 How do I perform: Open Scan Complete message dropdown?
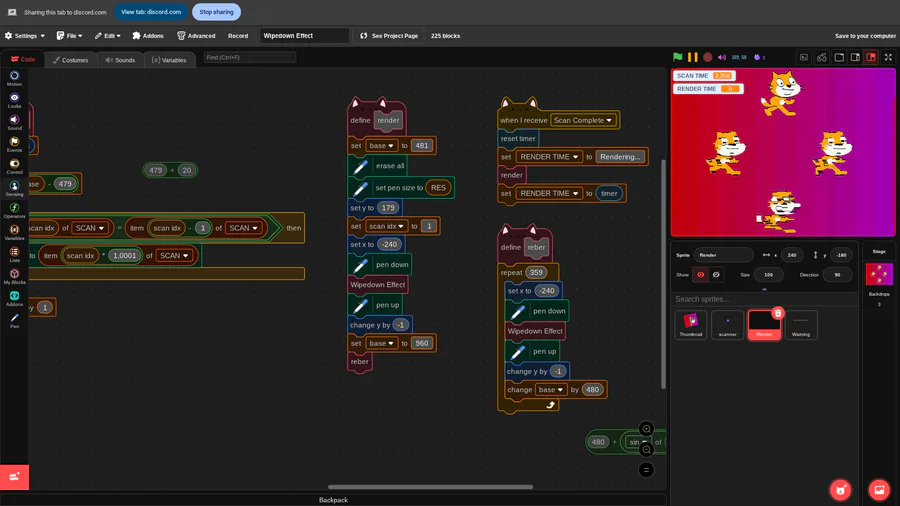pyautogui.click(x=583, y=120)
